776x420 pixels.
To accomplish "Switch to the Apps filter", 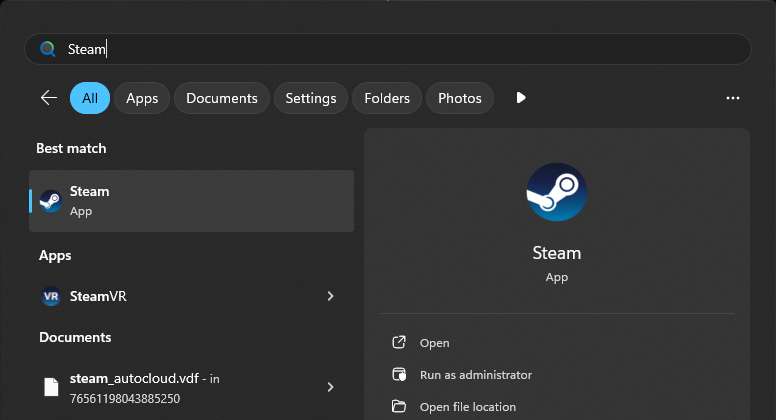I will coord(142,98).
